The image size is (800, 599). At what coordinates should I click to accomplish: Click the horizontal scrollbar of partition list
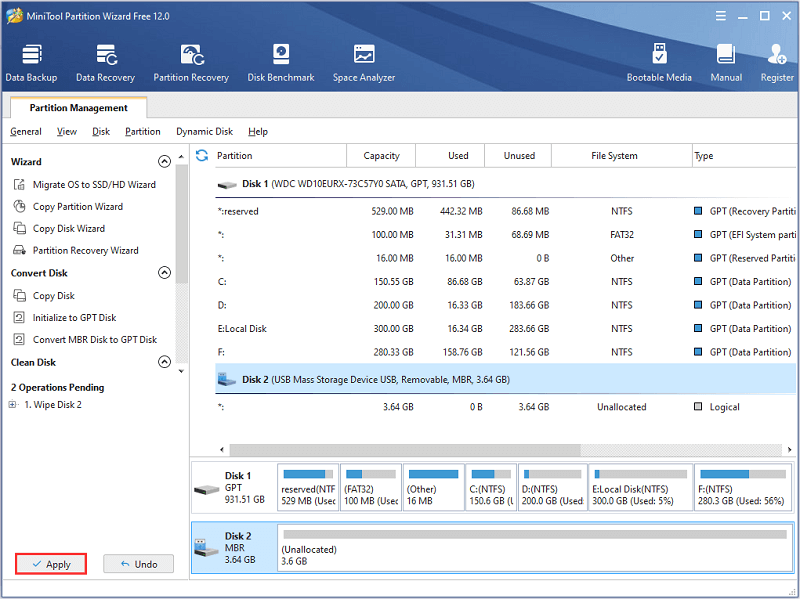pos(405,450)
